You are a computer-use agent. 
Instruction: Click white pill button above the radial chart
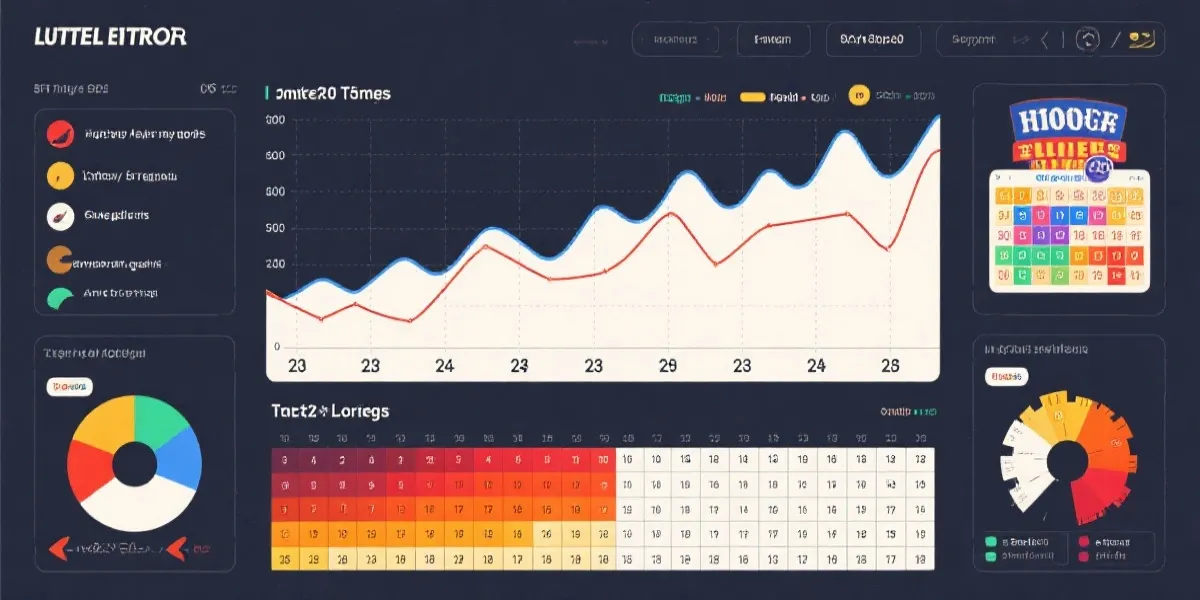click(x=1007, y=377)
